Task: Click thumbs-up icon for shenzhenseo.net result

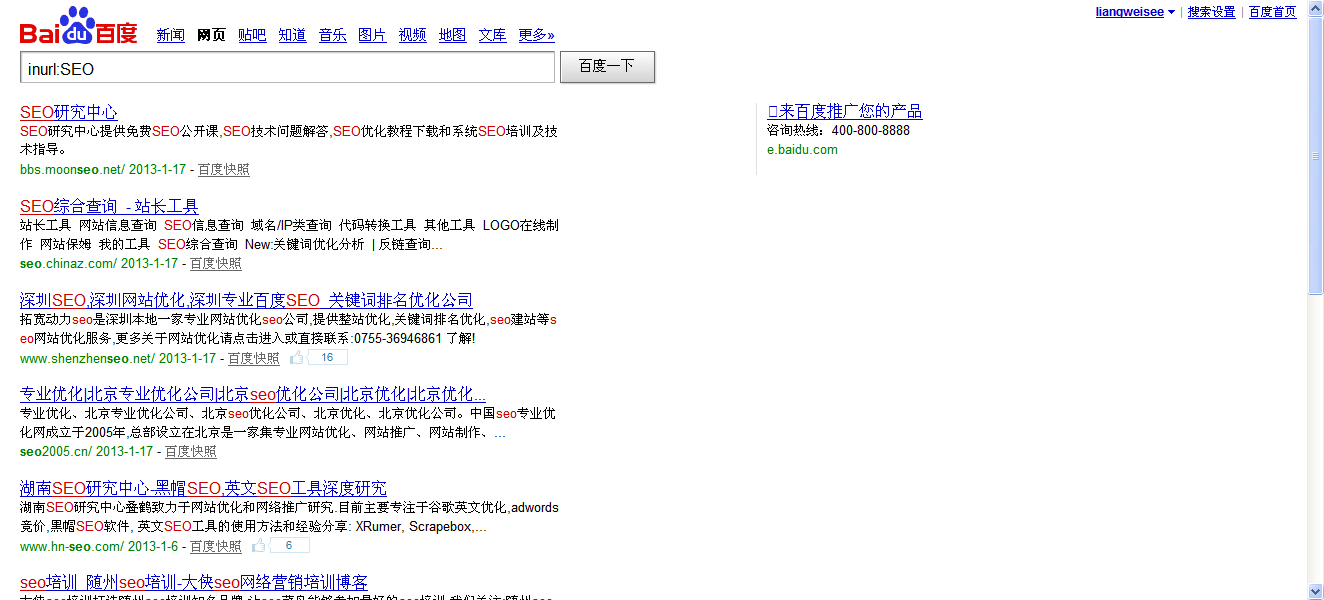Action: click(x=296, y=358)
